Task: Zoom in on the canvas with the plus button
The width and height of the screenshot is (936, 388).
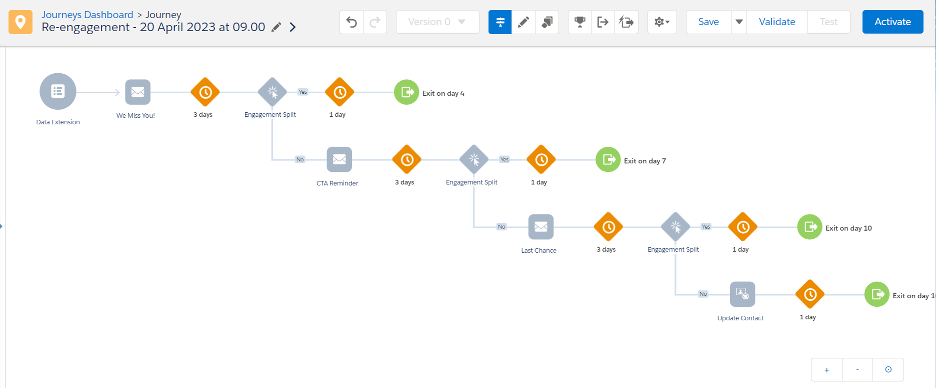Action: [x=827, y=370]
